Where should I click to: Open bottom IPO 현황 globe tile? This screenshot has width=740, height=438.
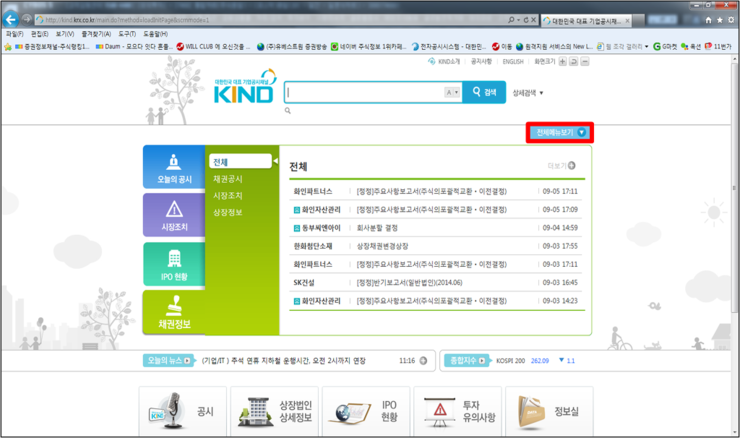tap(366, 411)
